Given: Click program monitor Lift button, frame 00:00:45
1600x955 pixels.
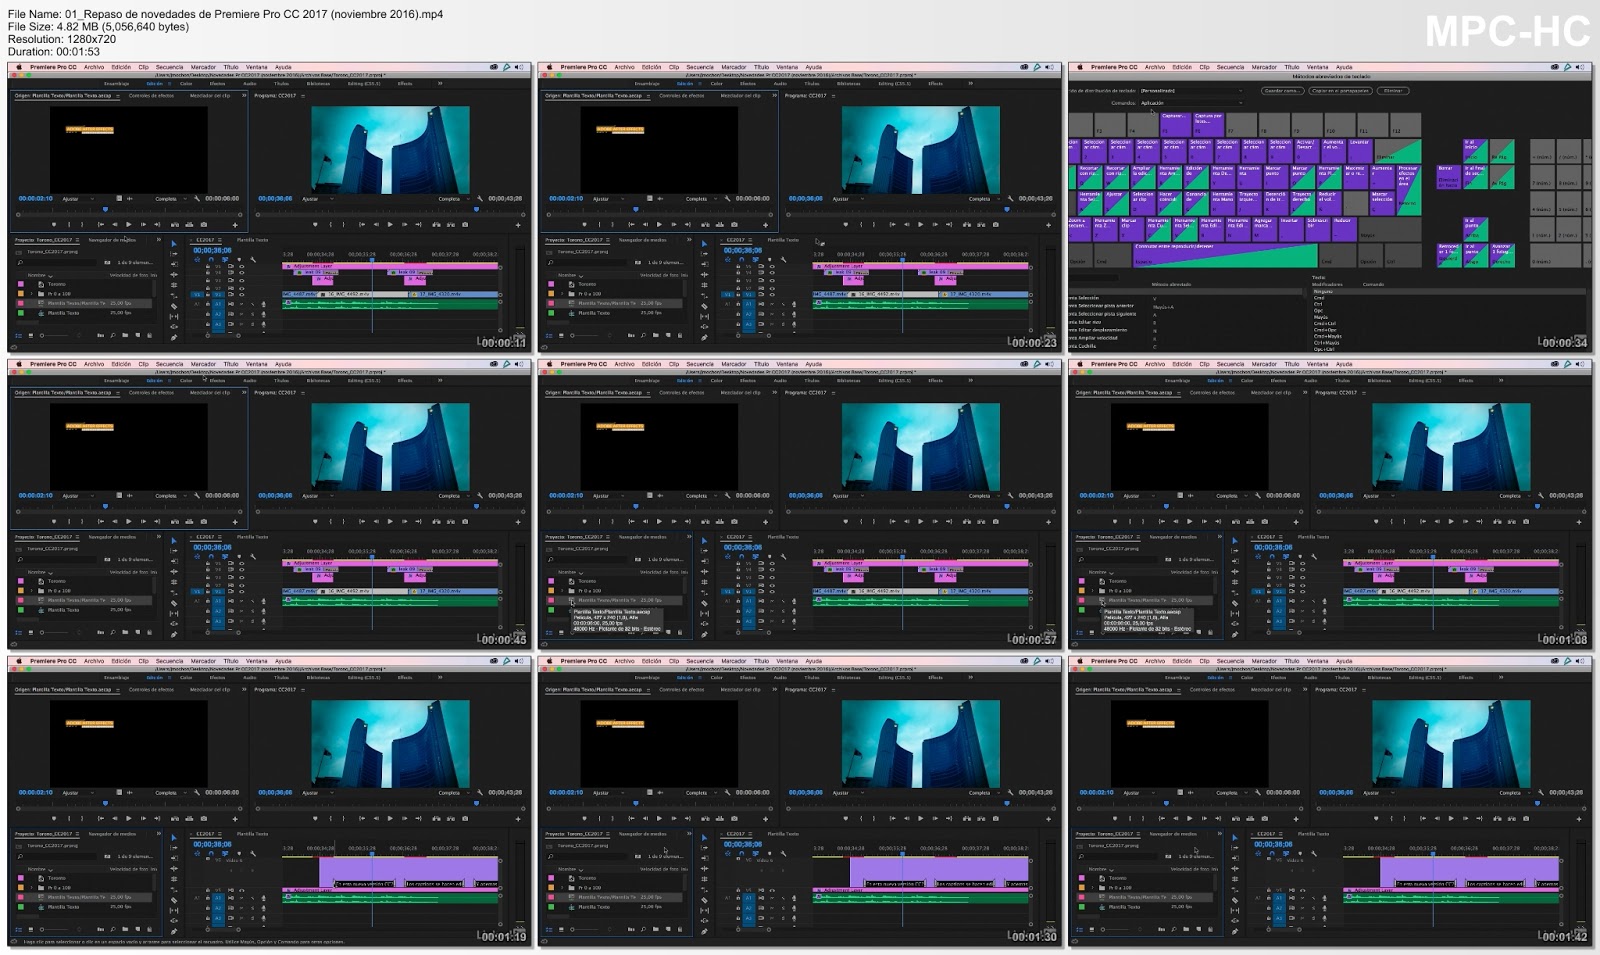Looking at the screenshot, I should point(436,521).
